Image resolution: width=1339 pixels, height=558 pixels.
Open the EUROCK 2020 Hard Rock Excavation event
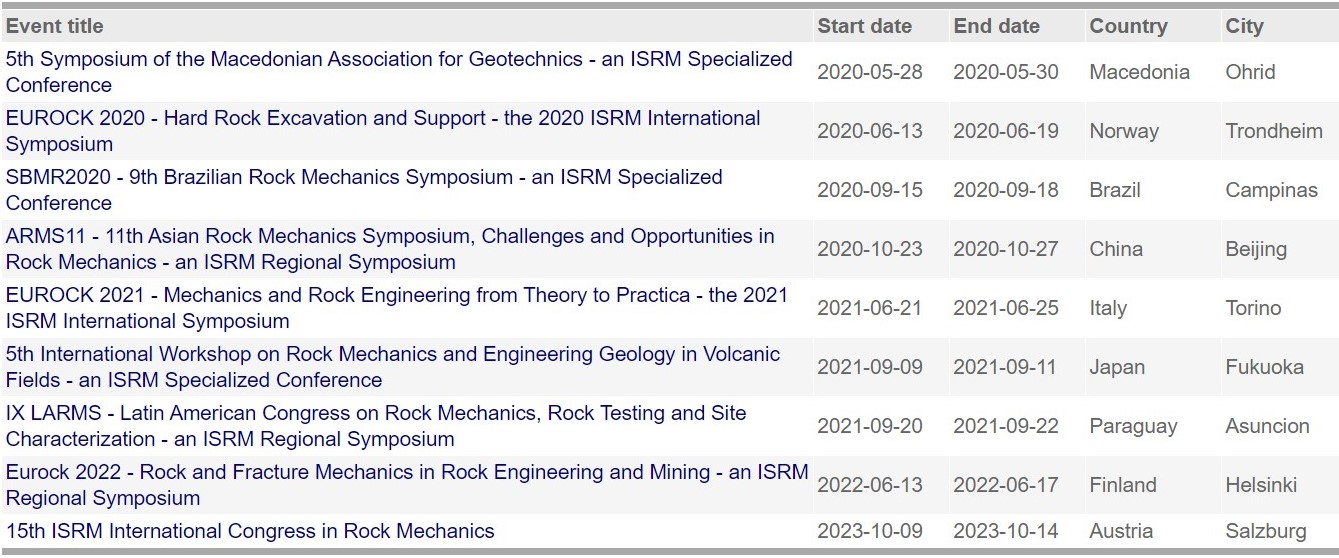(x=383, y=131)
